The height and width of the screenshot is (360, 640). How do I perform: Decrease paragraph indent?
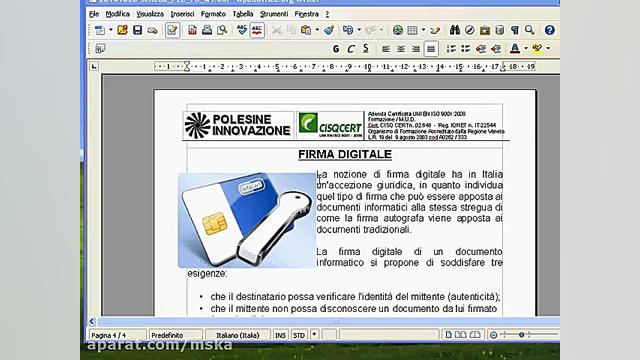[x=481, y=49]
